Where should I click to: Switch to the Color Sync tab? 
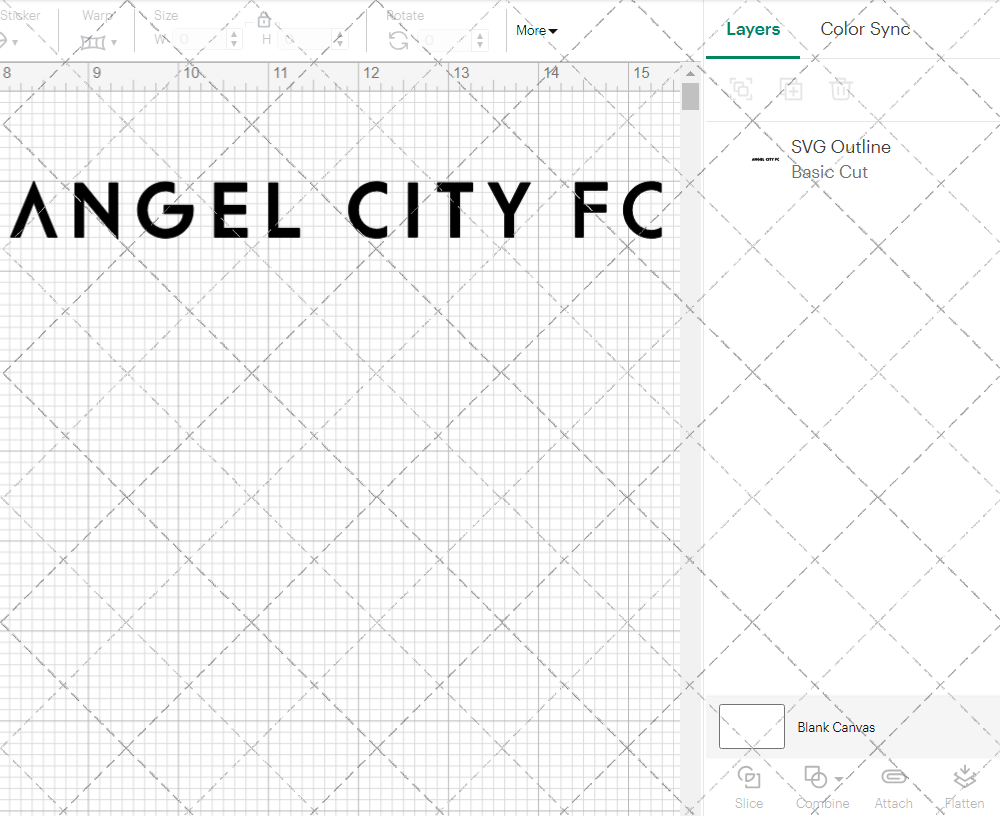click(x=865, y=29)
